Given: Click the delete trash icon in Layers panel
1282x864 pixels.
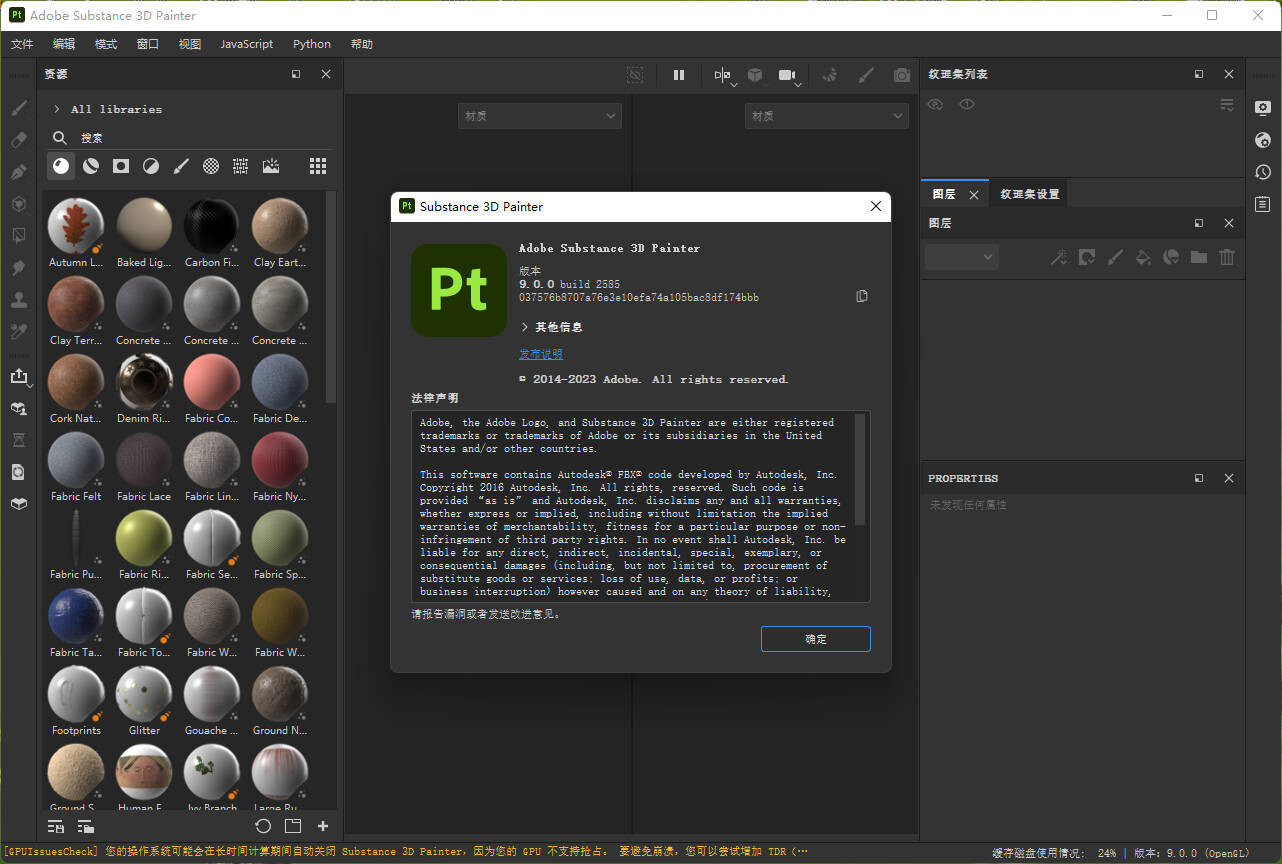Looking at the screenshot, I should tap(1227, 257).
